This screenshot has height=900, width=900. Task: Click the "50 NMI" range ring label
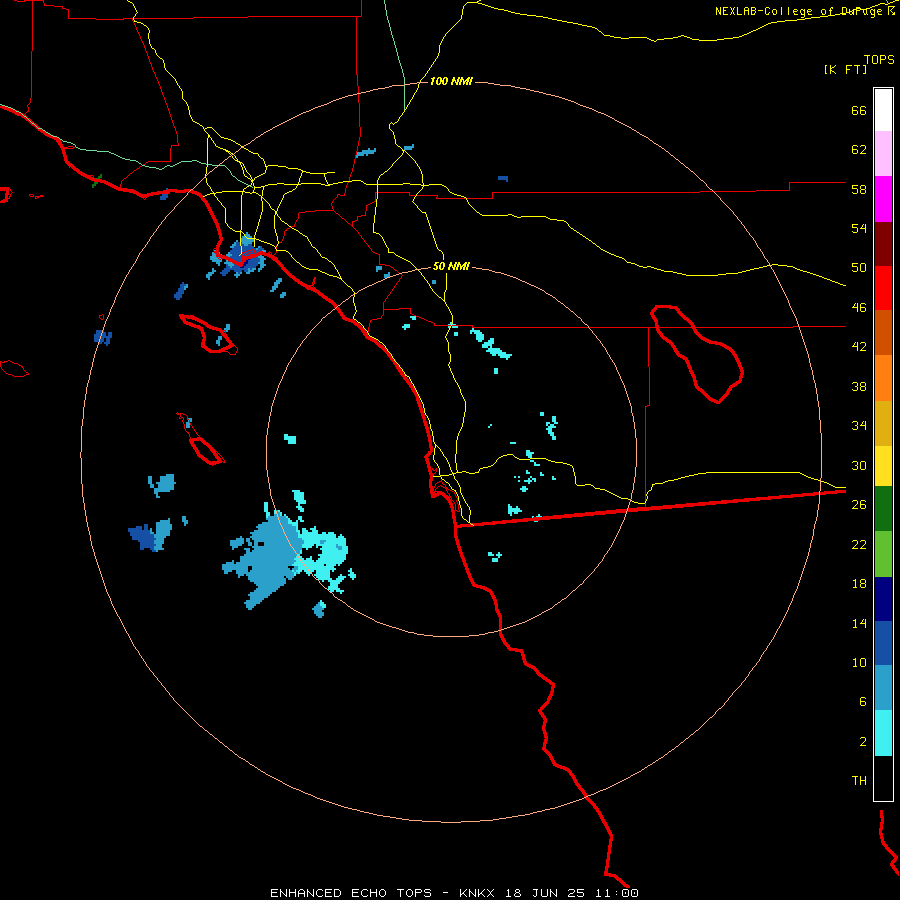[x=451, y=266]
